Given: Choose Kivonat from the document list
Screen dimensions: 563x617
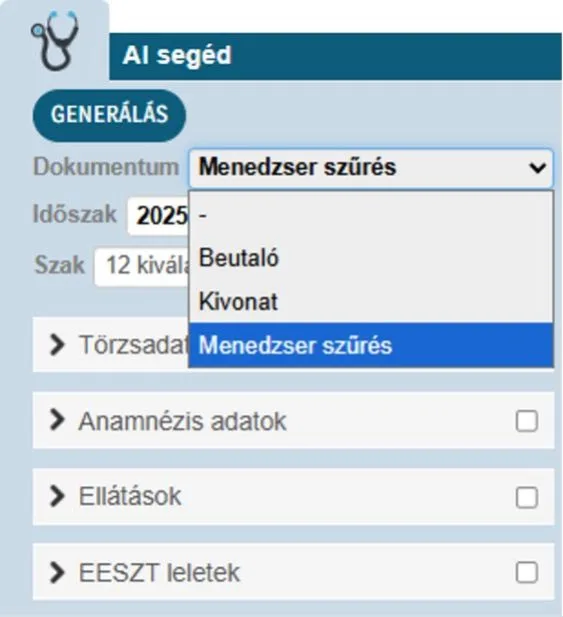Looking at the screenshot, I should 371,301.
